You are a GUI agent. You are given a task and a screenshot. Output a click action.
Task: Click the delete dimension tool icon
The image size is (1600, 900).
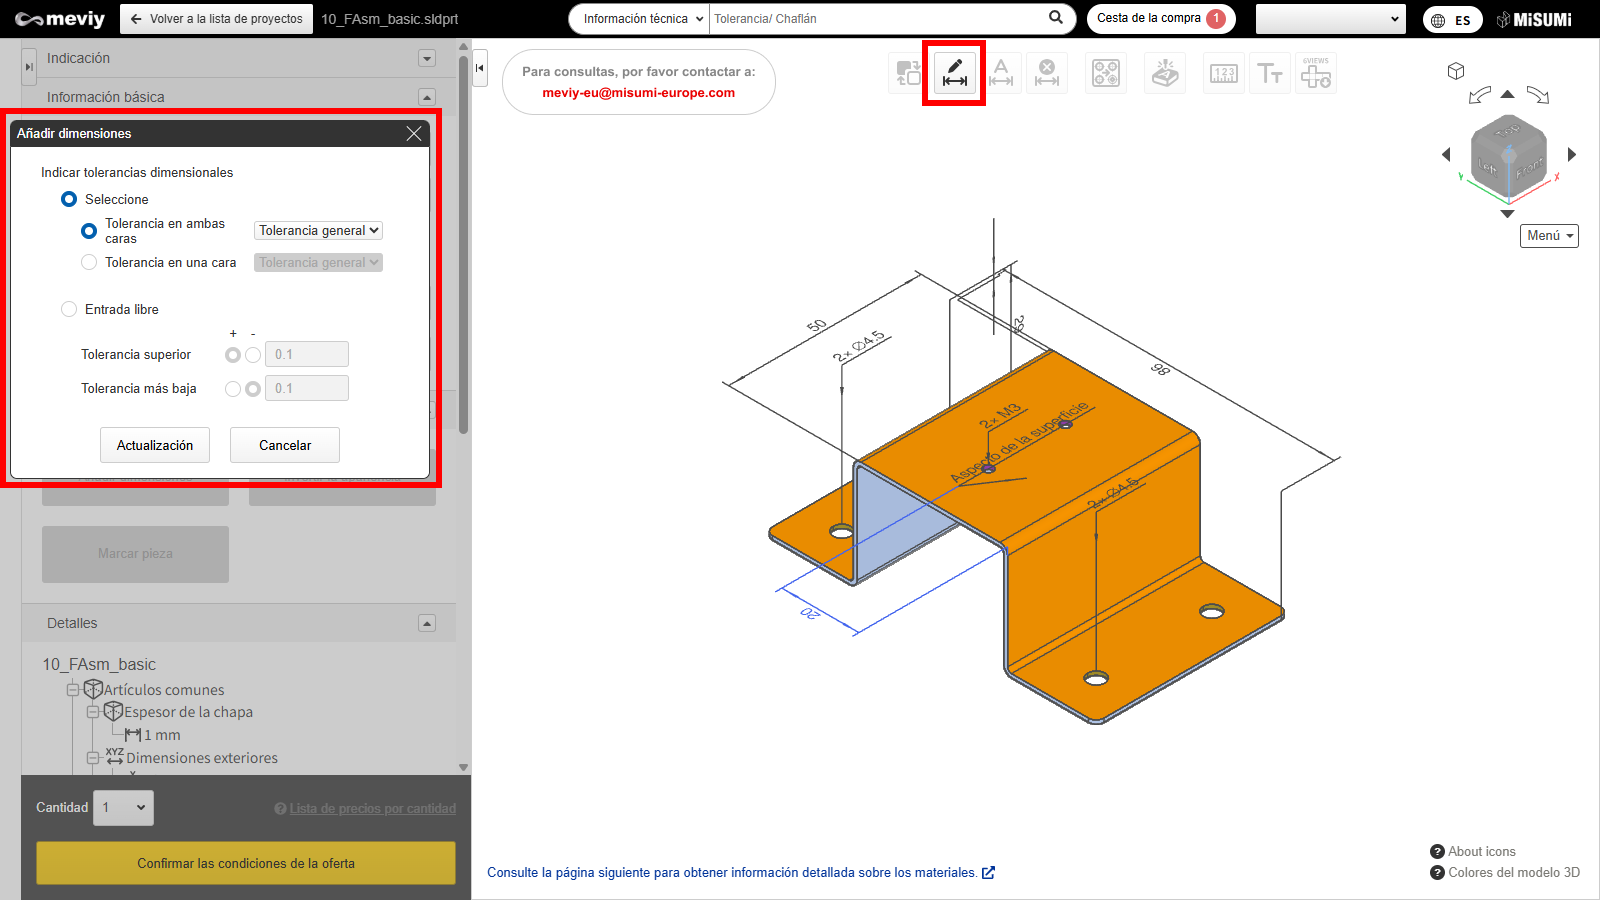pyautogui.click(x=1046, y=73)
